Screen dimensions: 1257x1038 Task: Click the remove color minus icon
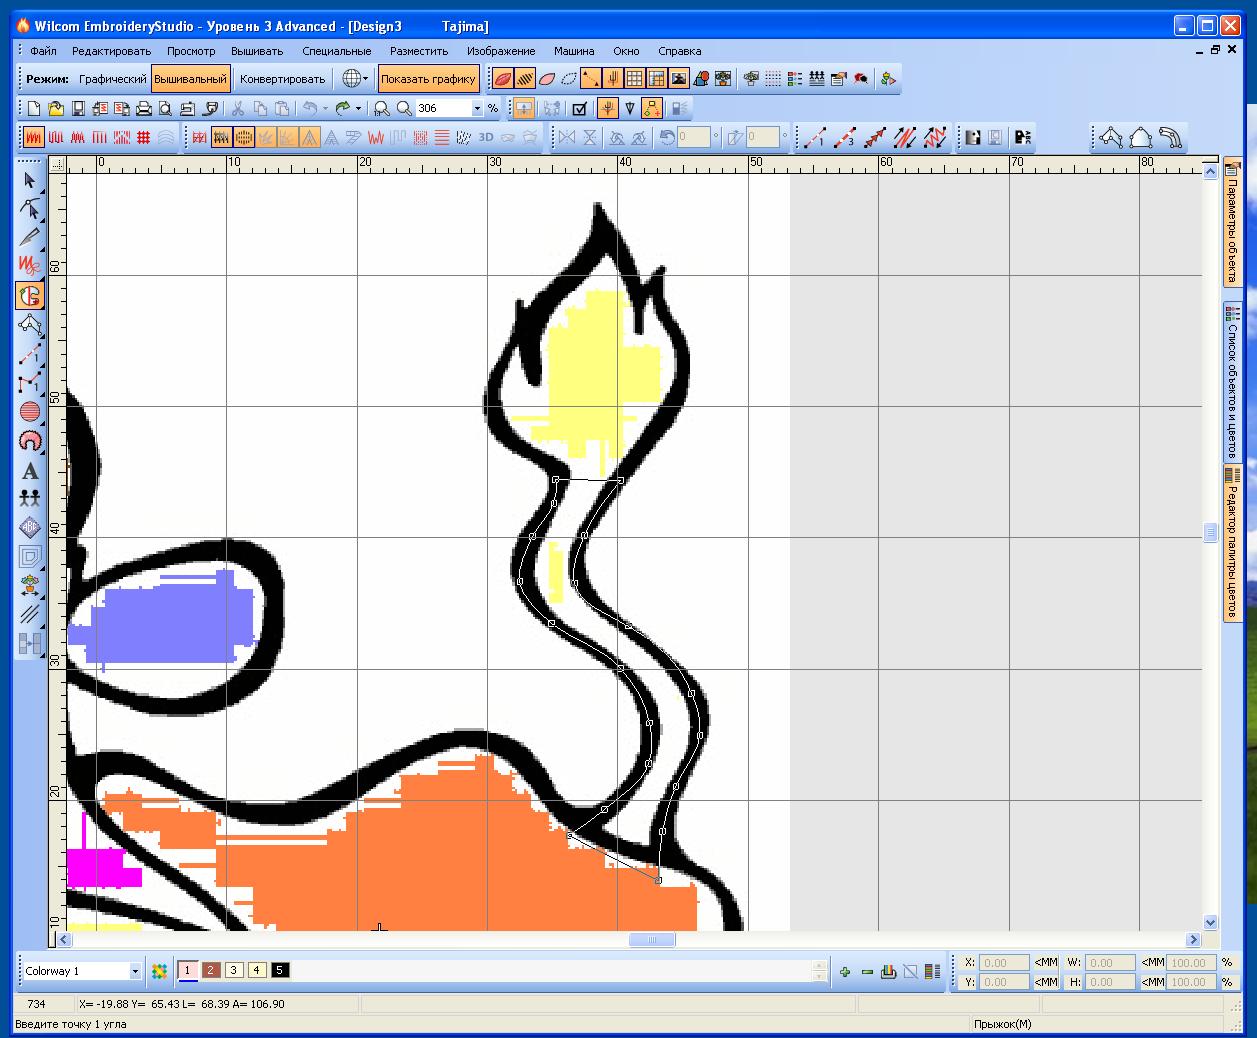tap(867, 971)
